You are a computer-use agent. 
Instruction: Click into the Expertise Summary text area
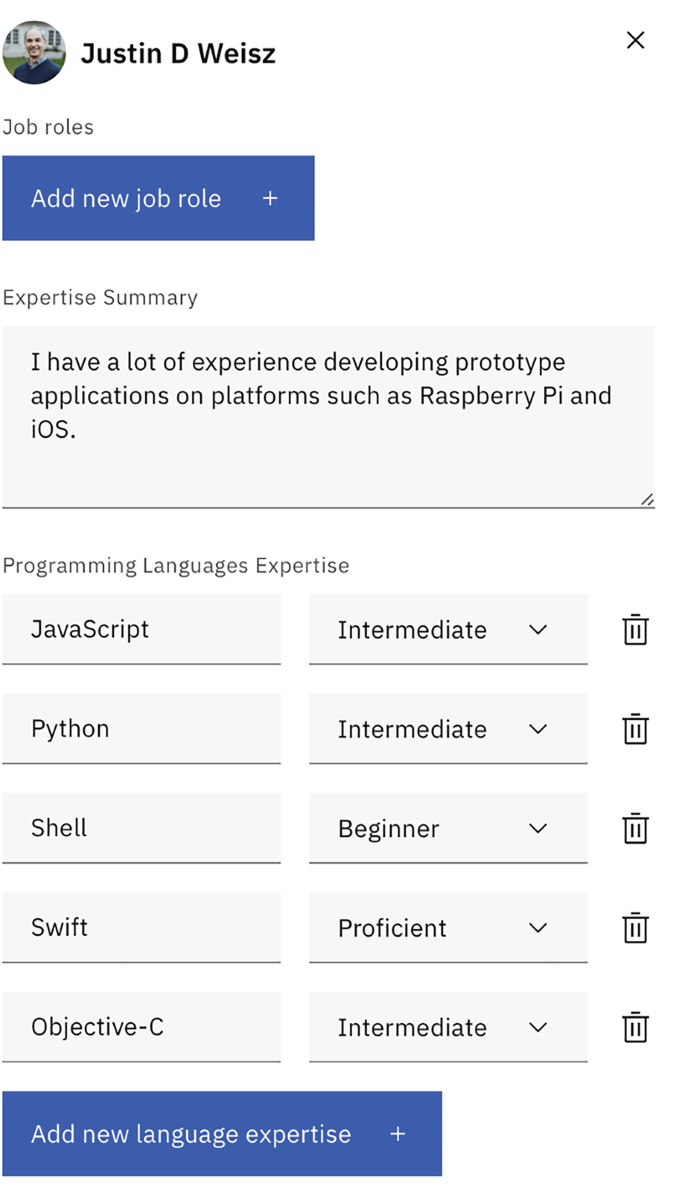[x=328, y=415]
